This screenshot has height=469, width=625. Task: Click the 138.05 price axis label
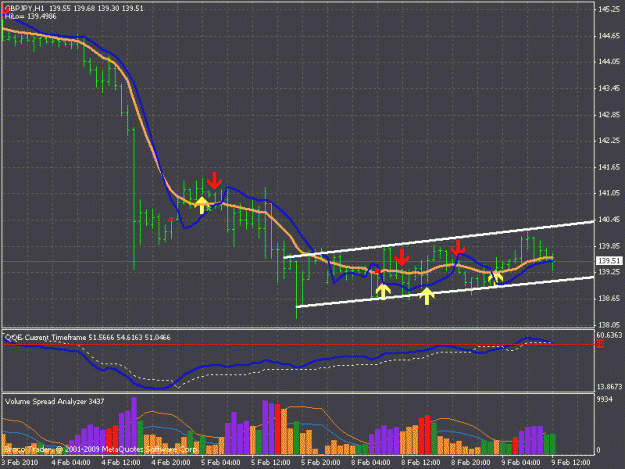click(609, 325)
